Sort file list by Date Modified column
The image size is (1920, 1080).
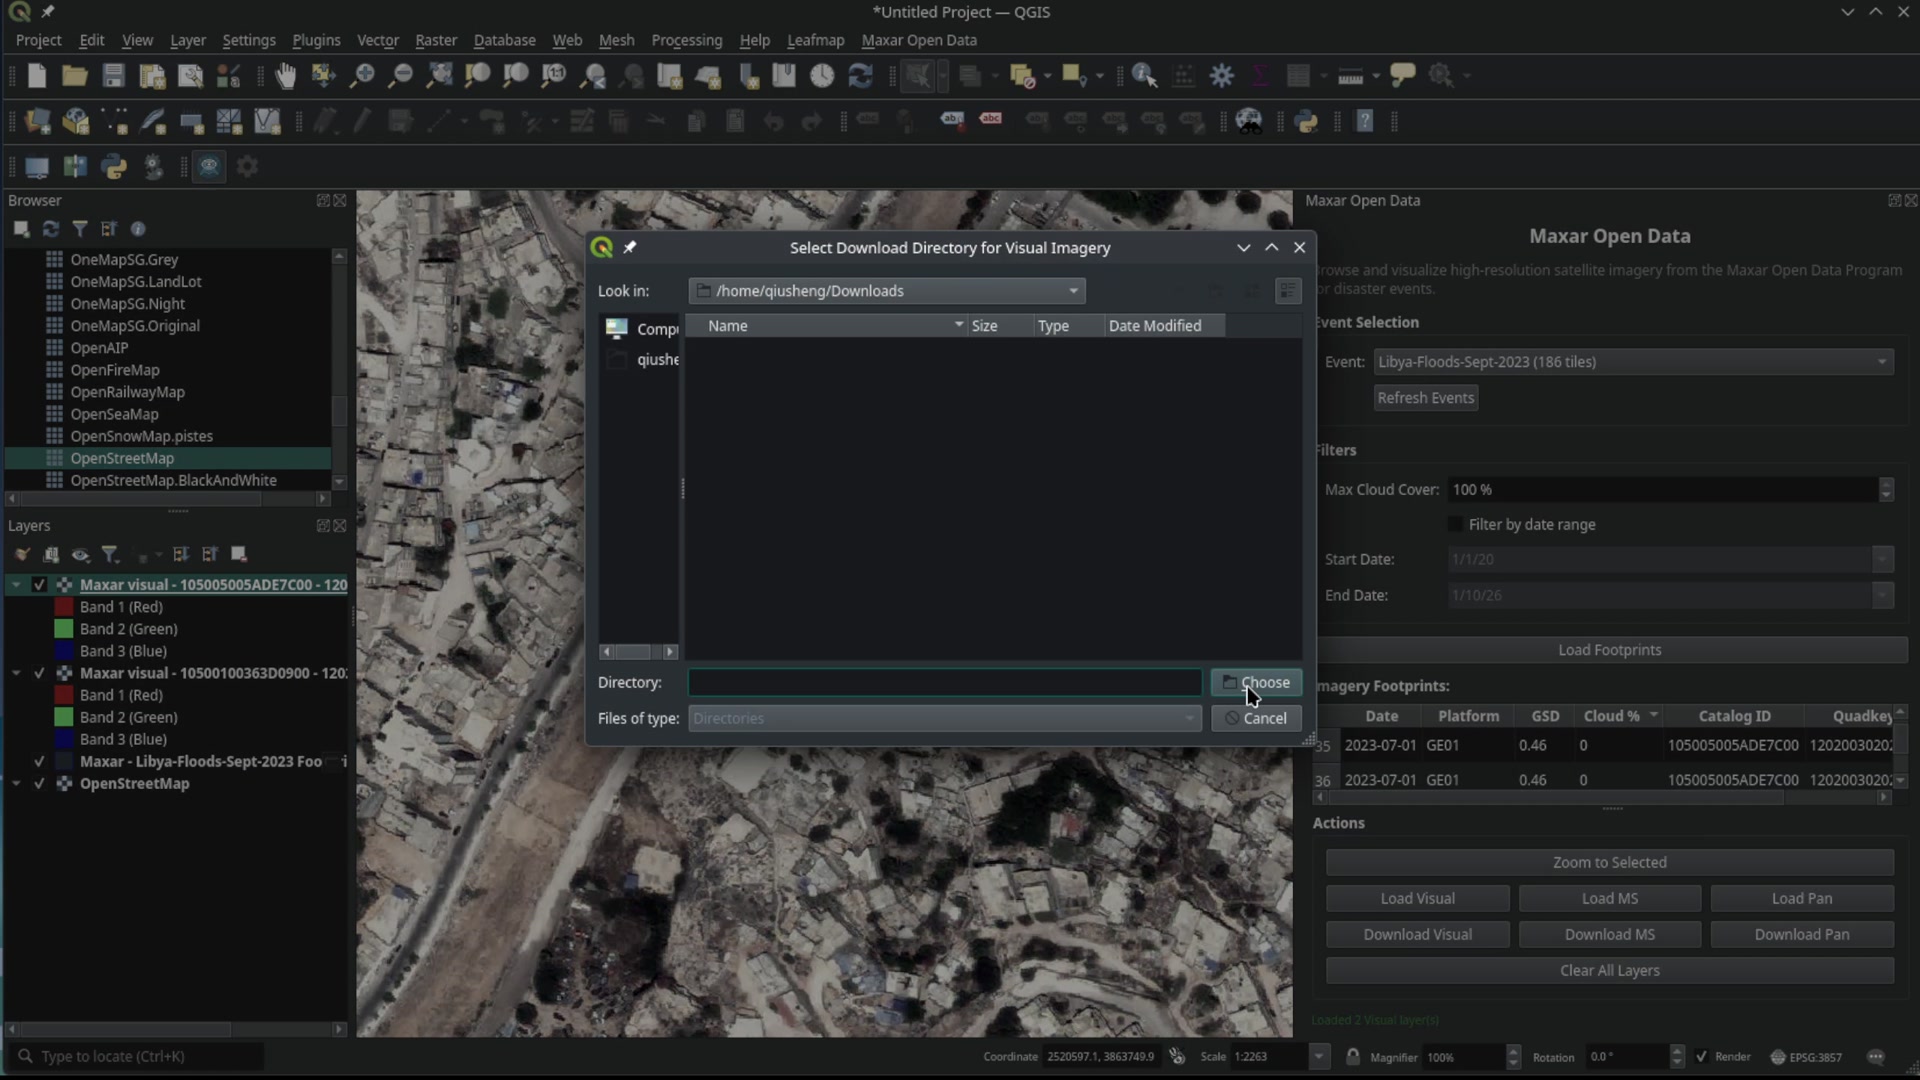click(x=1163, y=326)
